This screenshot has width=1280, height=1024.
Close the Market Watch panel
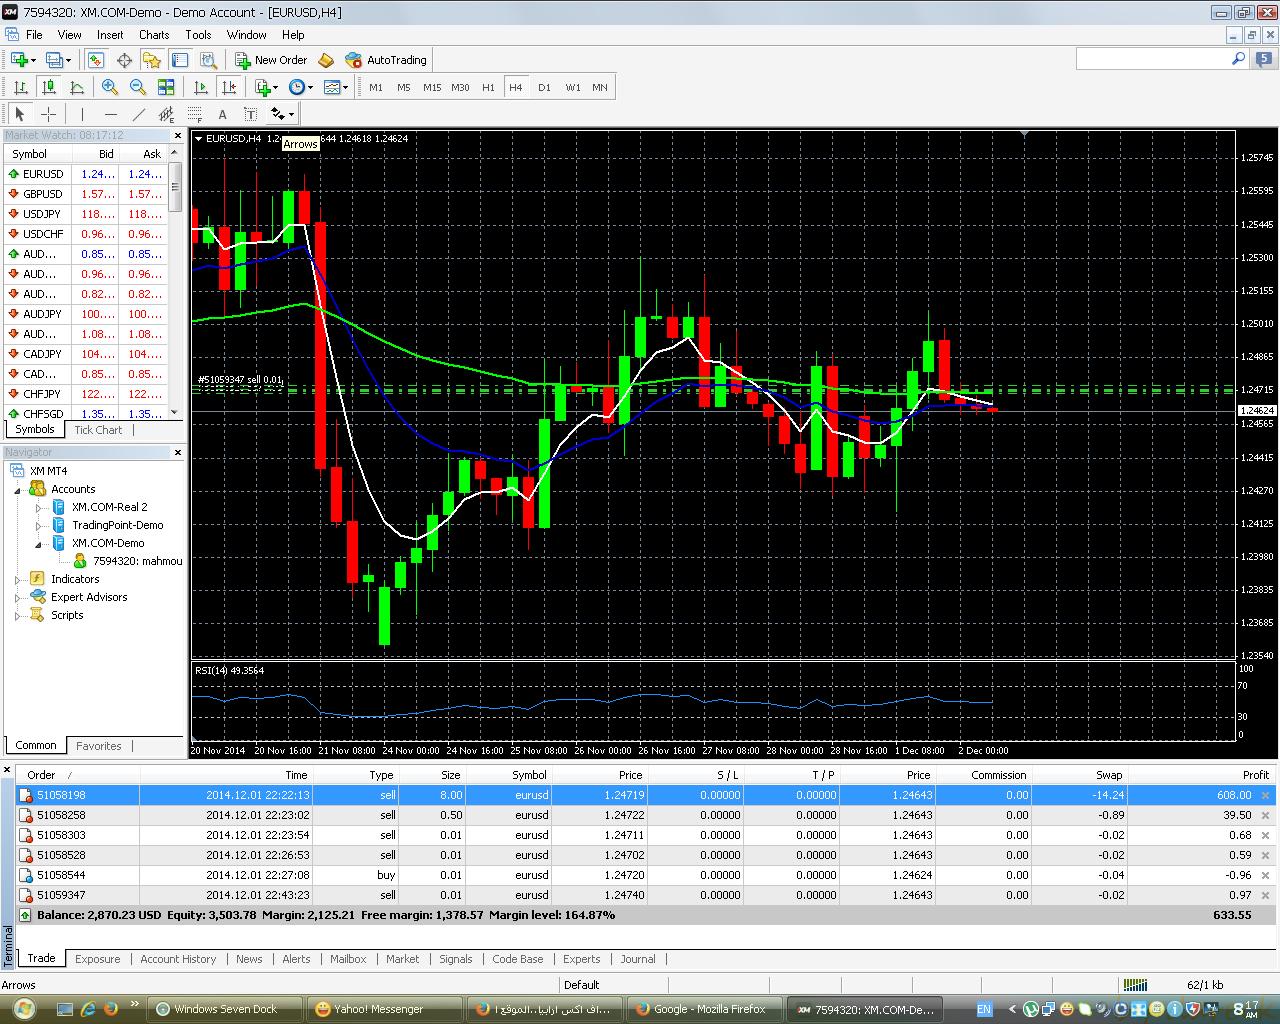(178, 136)
